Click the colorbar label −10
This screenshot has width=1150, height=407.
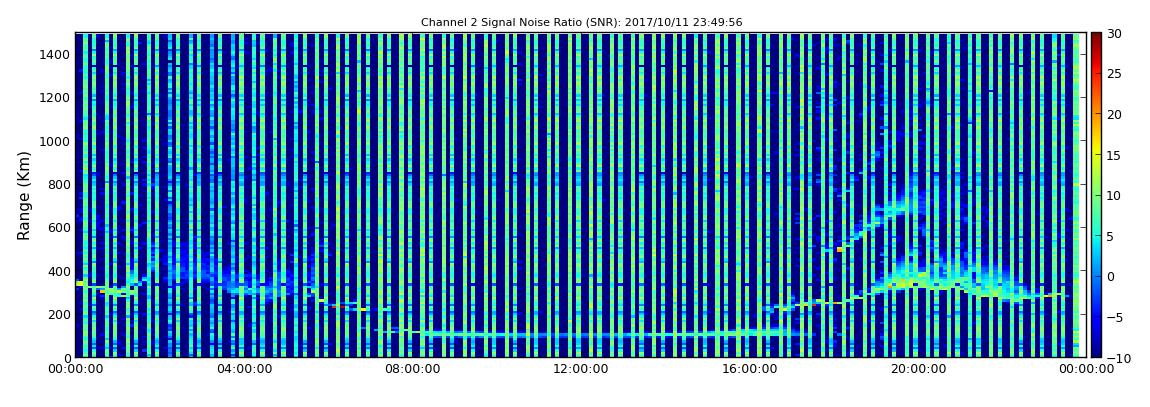click(x=1117, y=358)
